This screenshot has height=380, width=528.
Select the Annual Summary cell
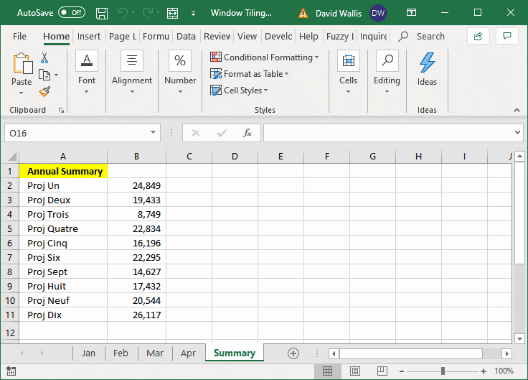tap(64, 171)
